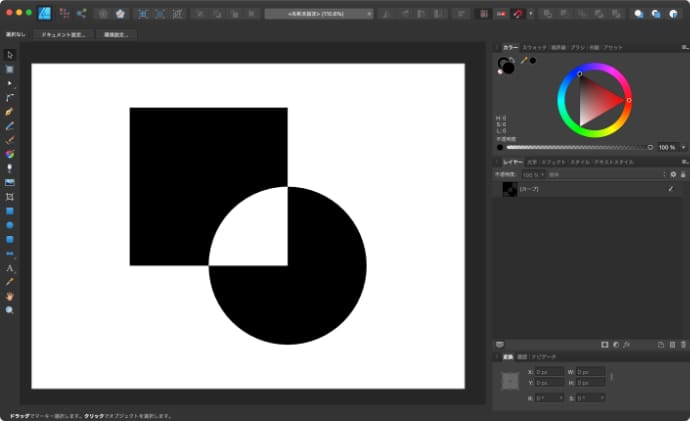Click the X position input field
The height and width of the screenshot is (421, 690).
549,371
